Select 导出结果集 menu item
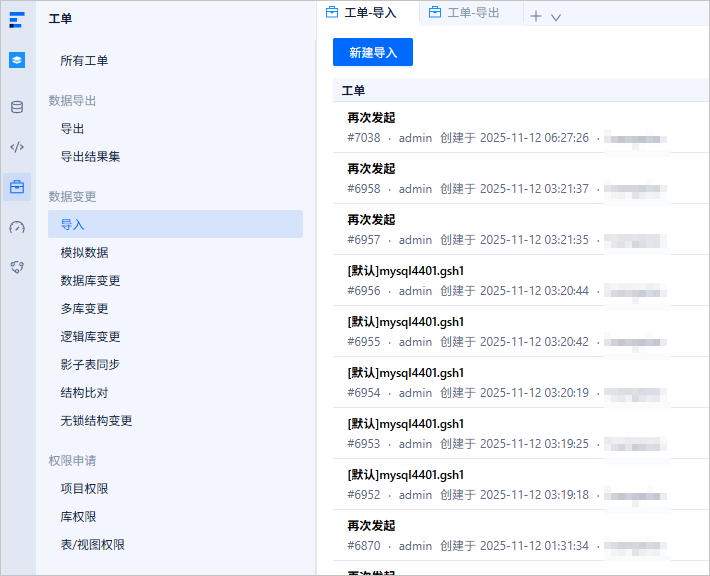The height and width of the screenshot is (576, 710). click(90, 157)
